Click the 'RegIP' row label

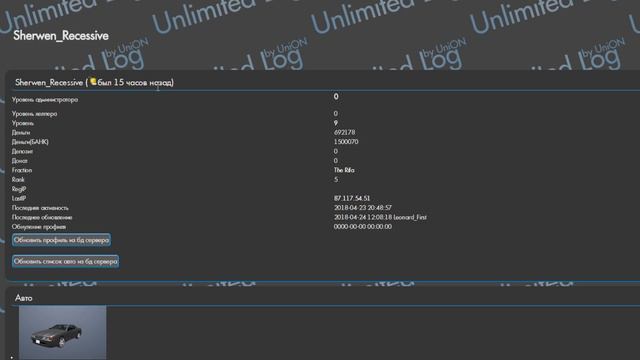[19, 189]
